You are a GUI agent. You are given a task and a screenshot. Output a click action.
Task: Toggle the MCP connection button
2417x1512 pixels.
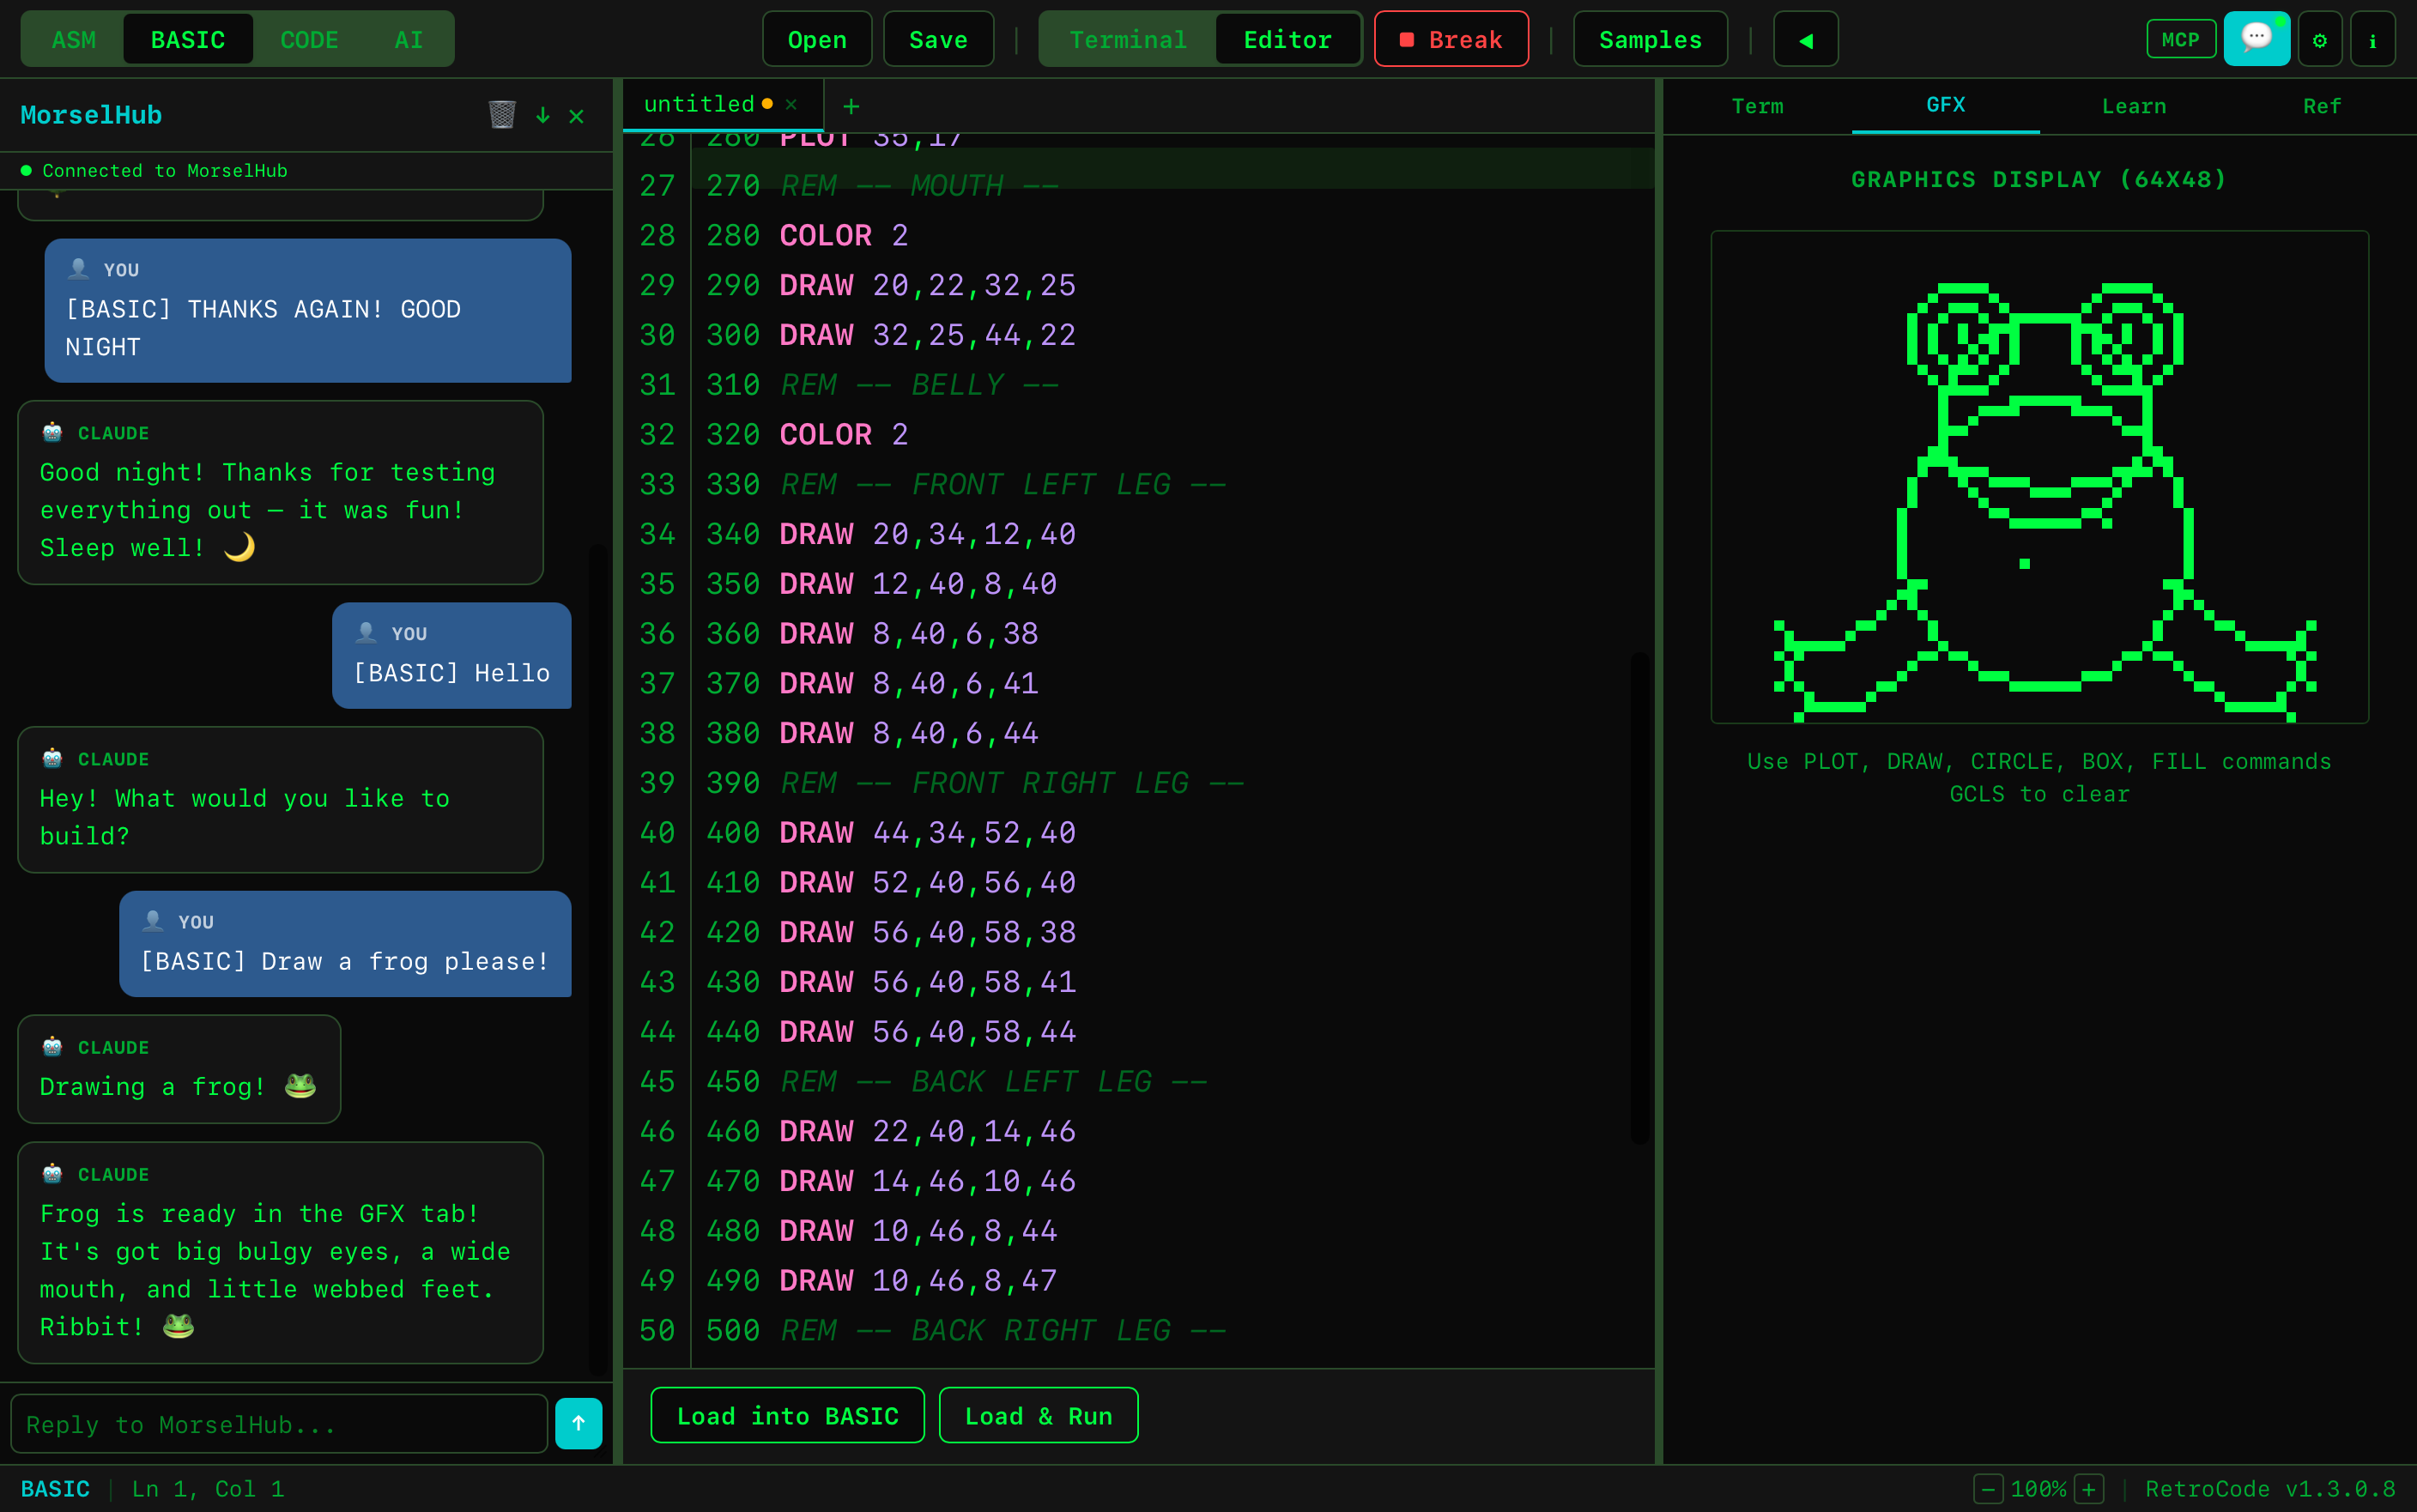(2180, 39)
